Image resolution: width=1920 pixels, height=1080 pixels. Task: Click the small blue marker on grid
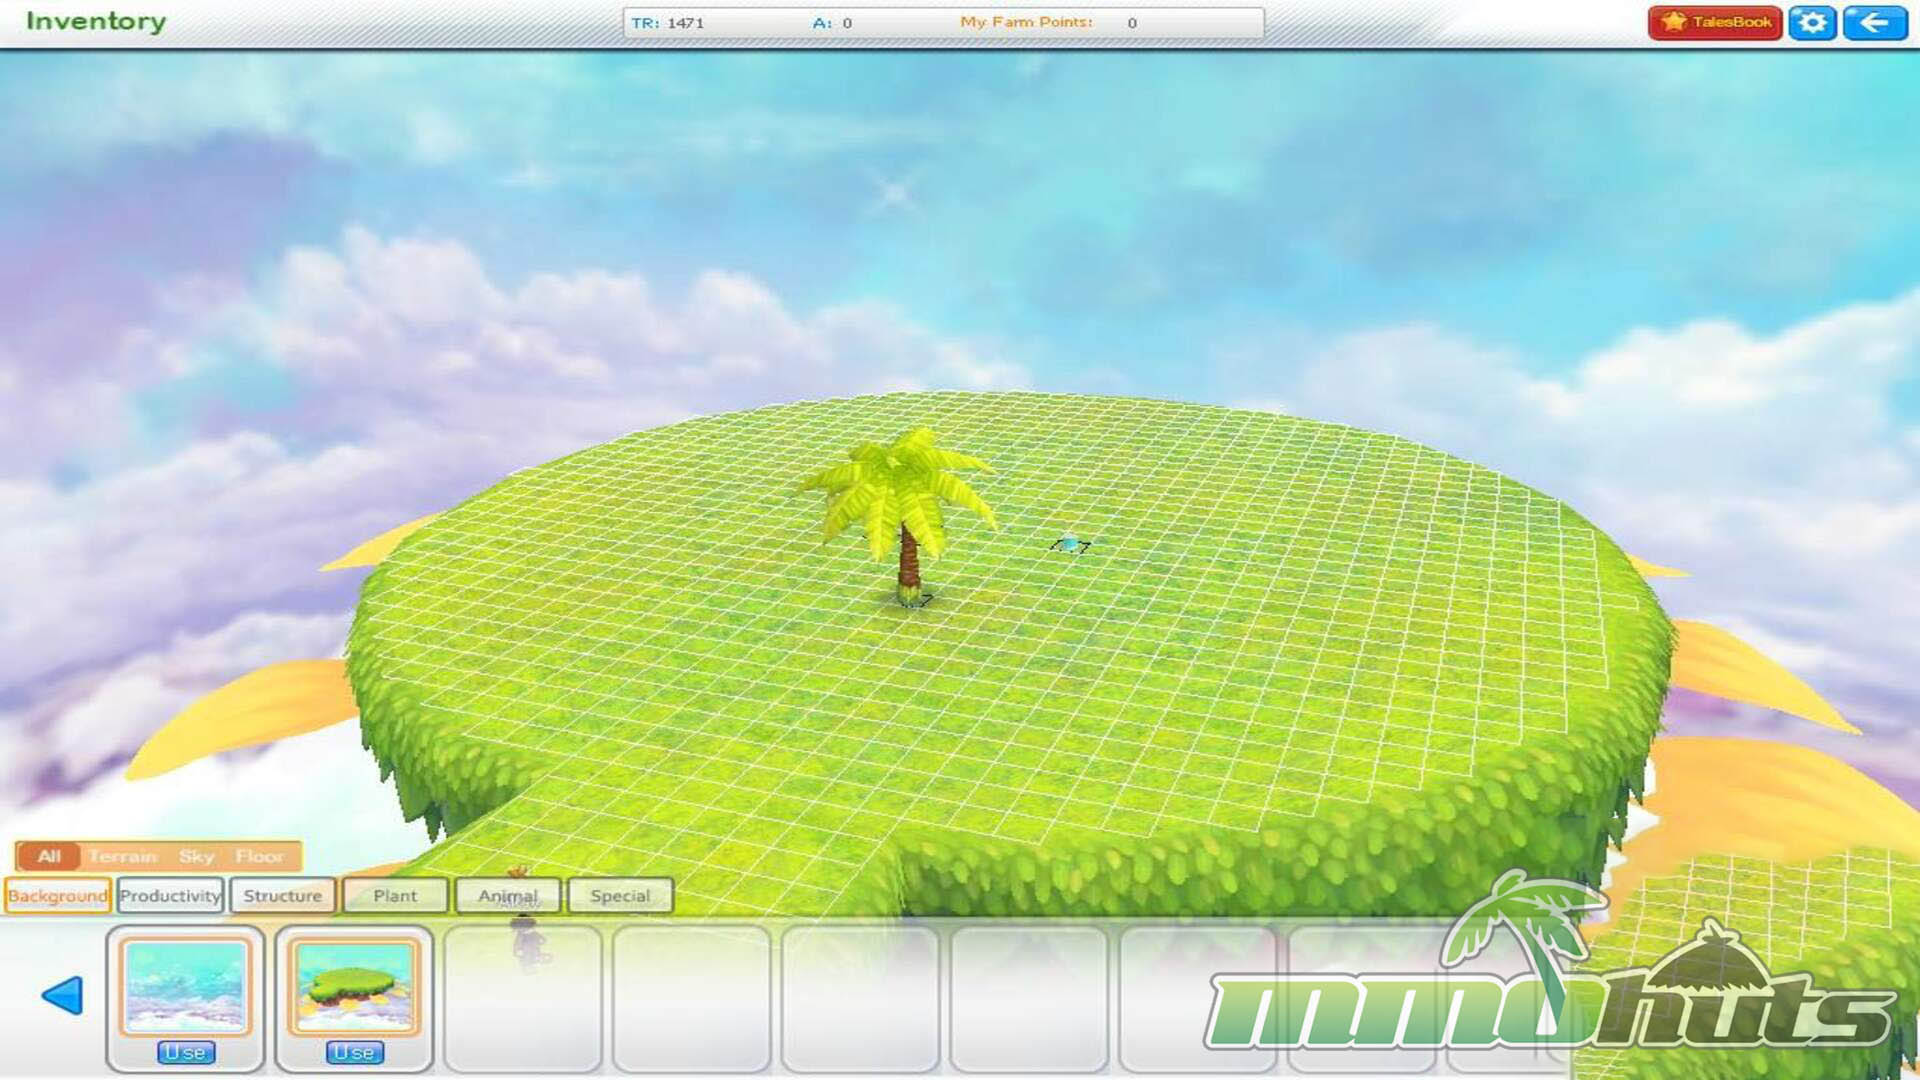(1070, 544)
